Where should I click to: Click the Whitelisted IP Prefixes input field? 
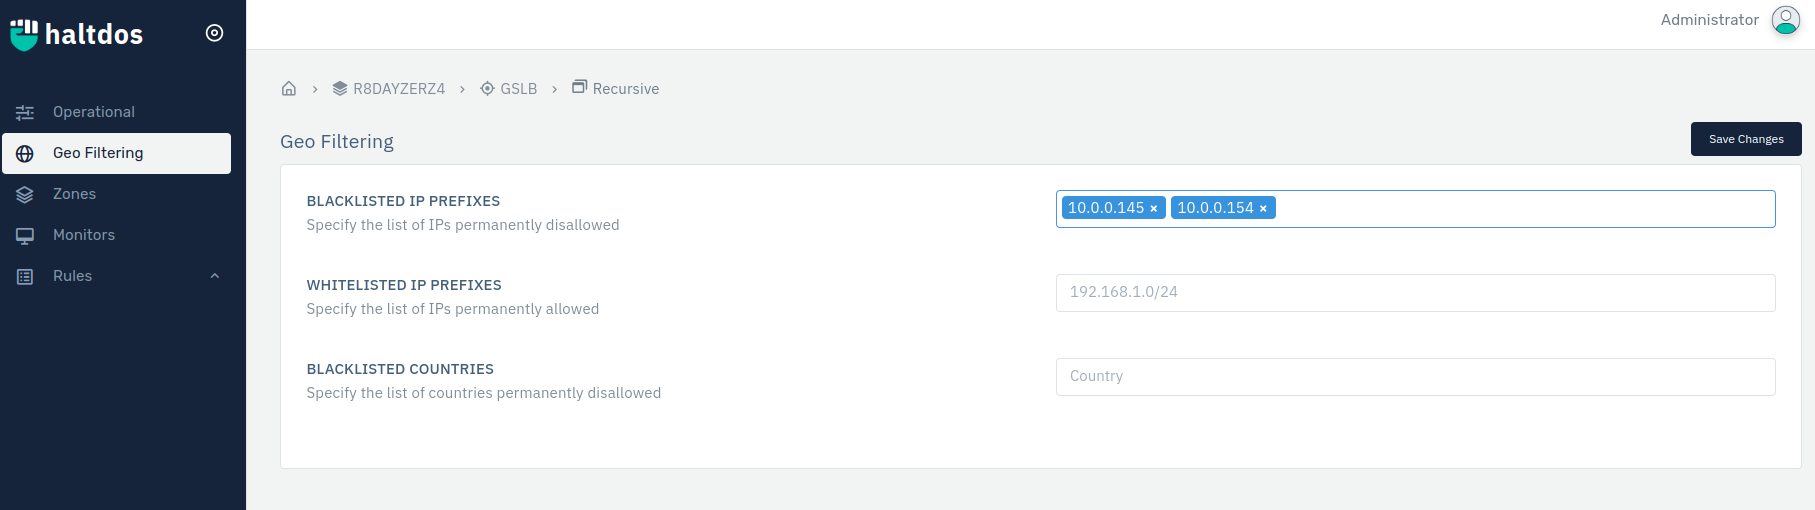pyautogui.click(x=1415, y=293)
